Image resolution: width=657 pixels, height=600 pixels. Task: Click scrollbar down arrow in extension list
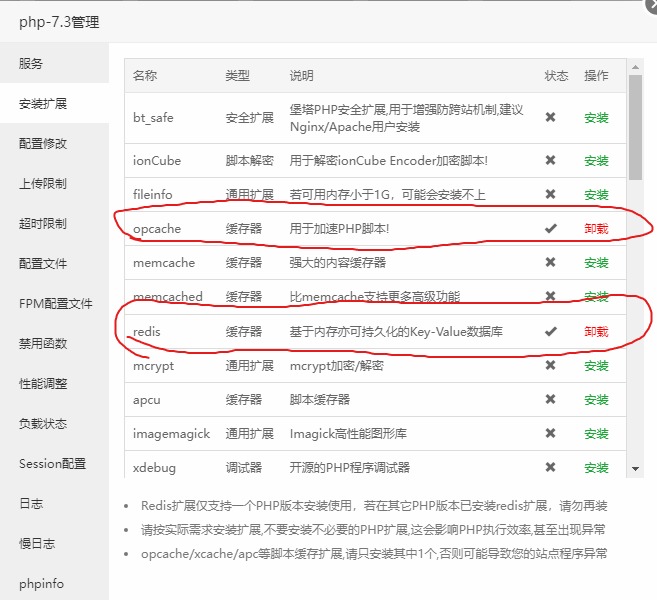(635, 469)
